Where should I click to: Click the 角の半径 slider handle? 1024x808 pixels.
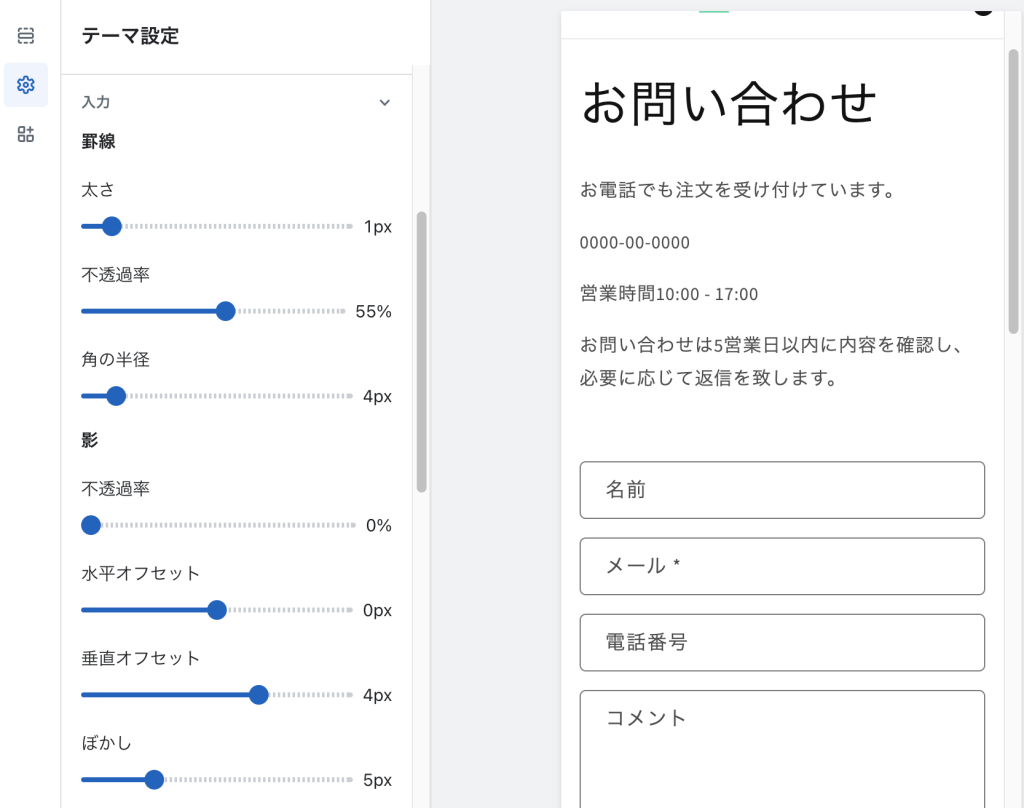pyautogui.click(x=117, y=396)
